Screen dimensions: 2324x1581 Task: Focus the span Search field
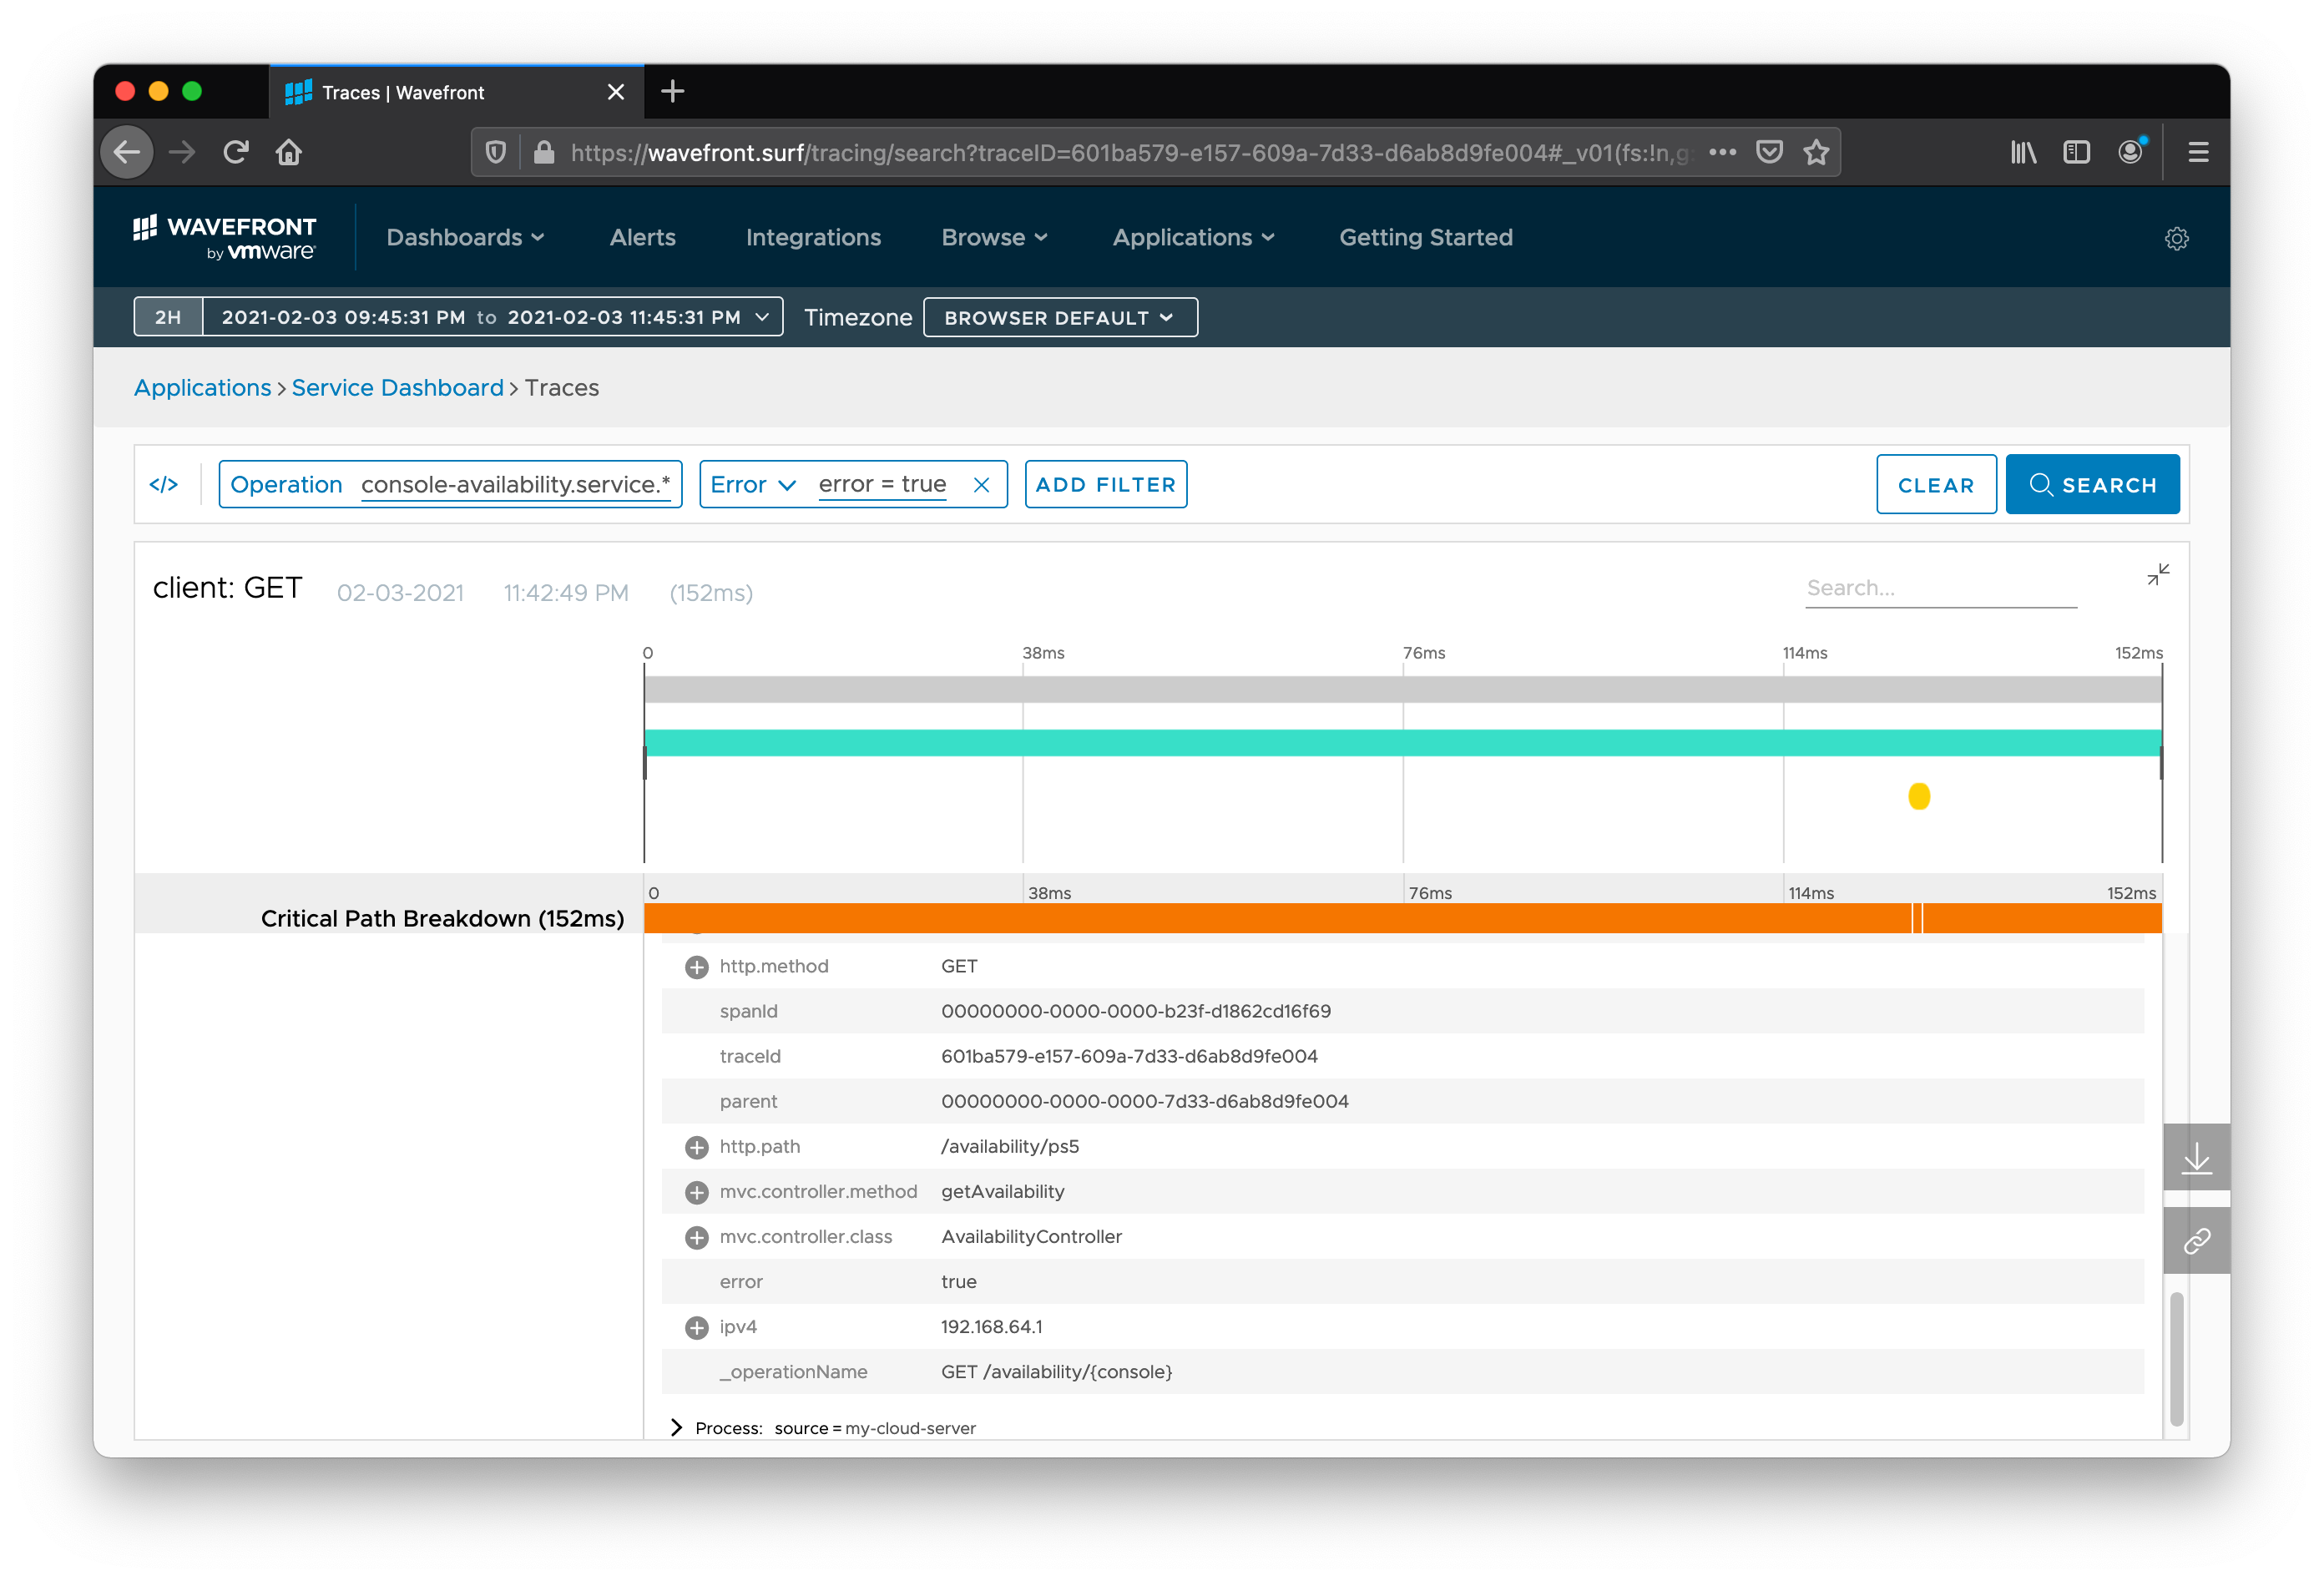click(x=1939, y=588)
